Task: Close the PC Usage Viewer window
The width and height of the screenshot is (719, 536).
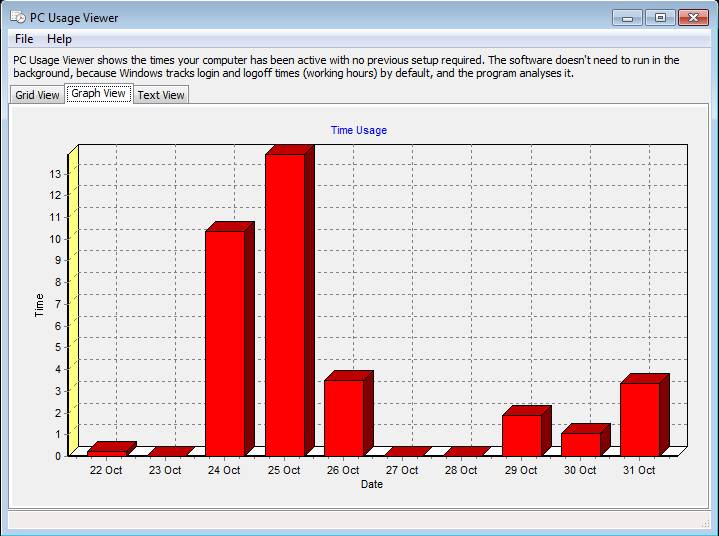Action: [x=693, y=18]
